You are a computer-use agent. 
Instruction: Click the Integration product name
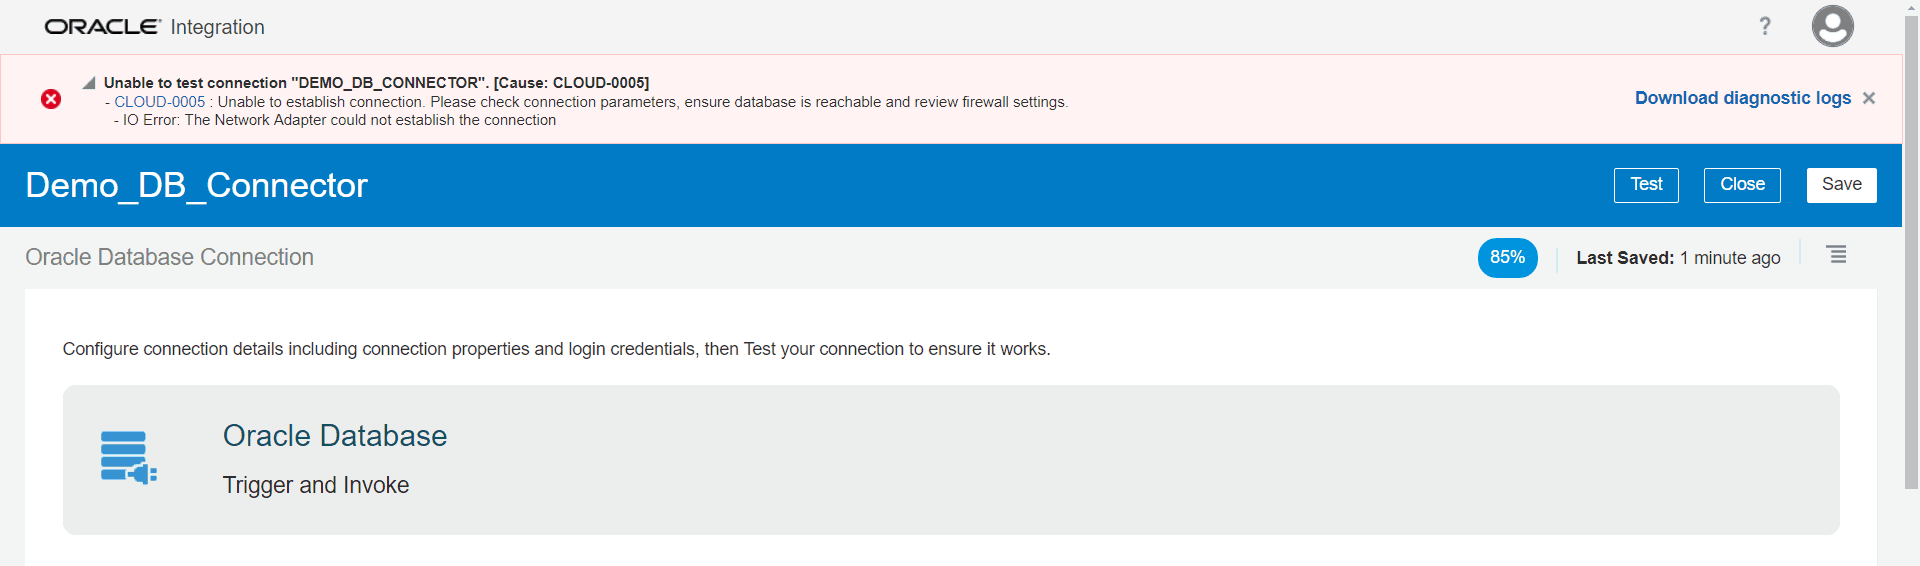point(217,27)
